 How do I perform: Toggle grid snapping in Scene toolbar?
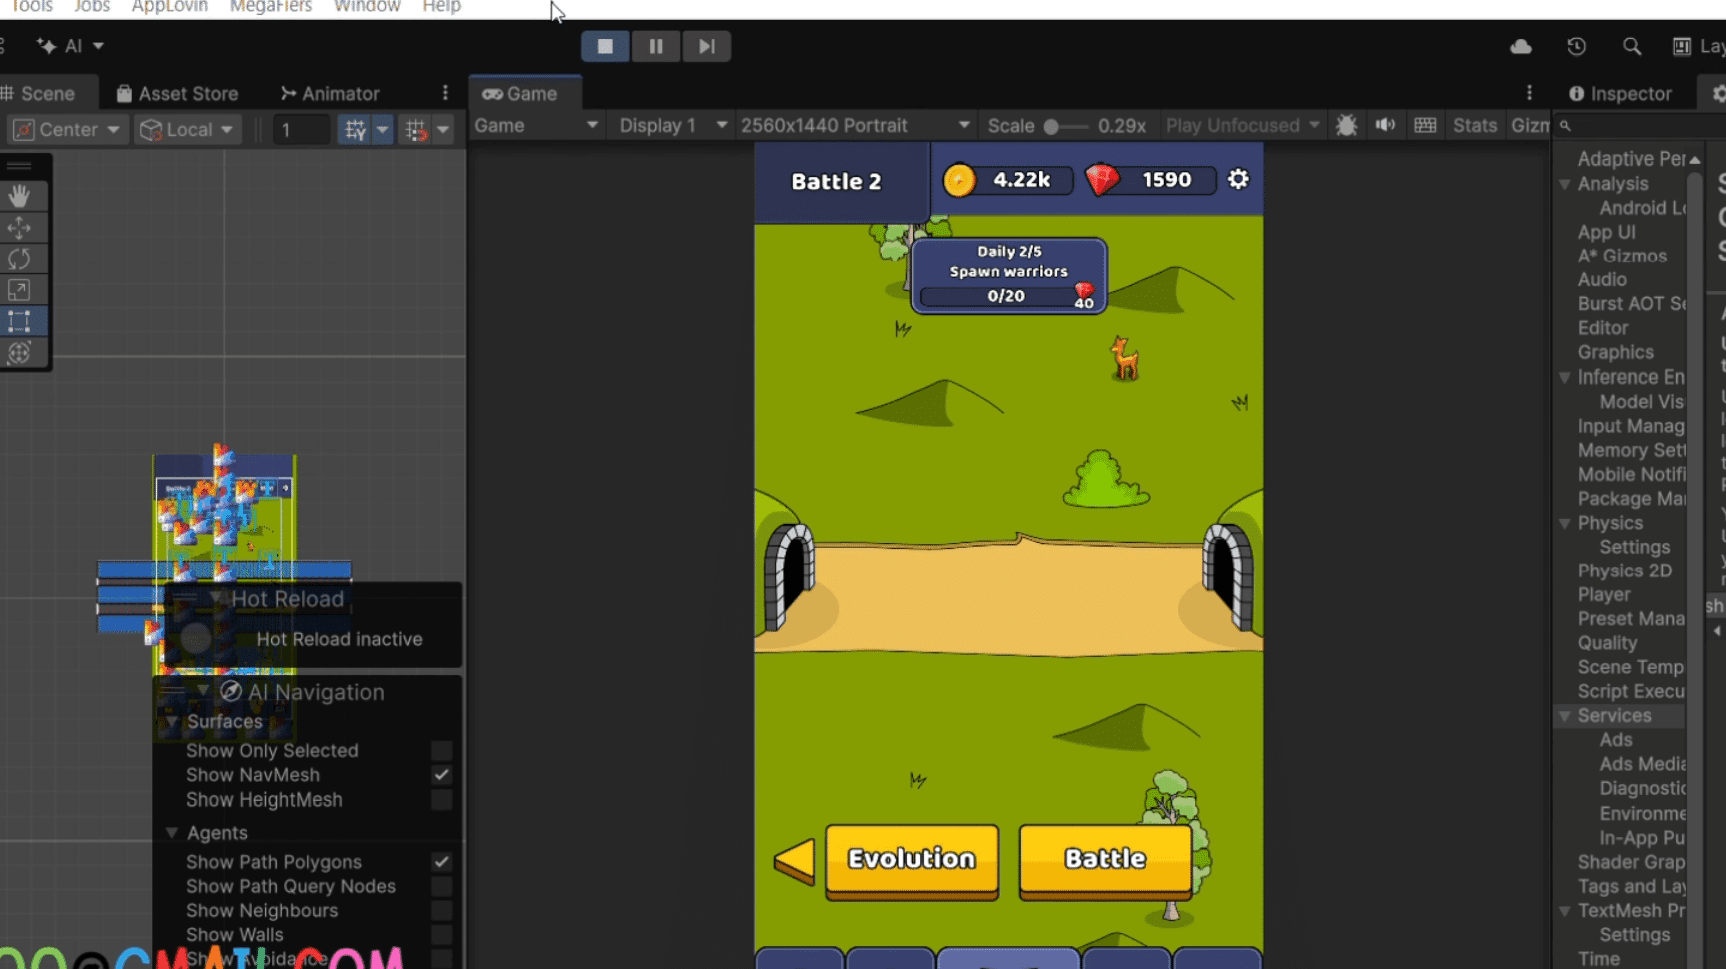(355, 129)
